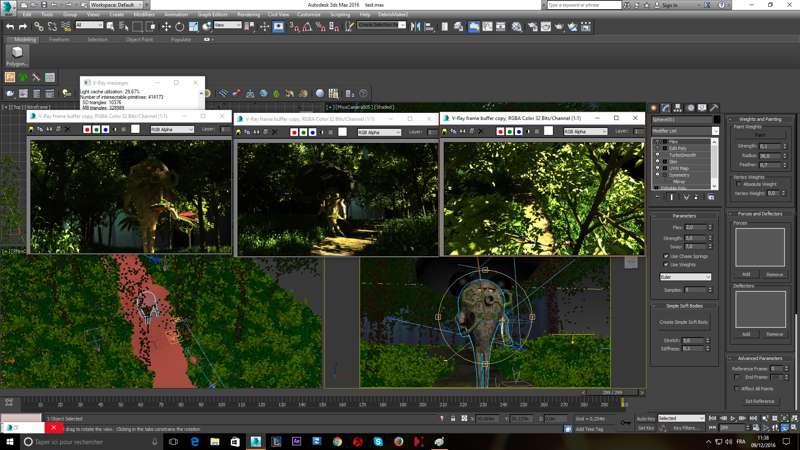Open RGB Alpha dropdown in middle frame buffer
The width and height of the screenshot is (800, 450).
click(x=379, y=133)
